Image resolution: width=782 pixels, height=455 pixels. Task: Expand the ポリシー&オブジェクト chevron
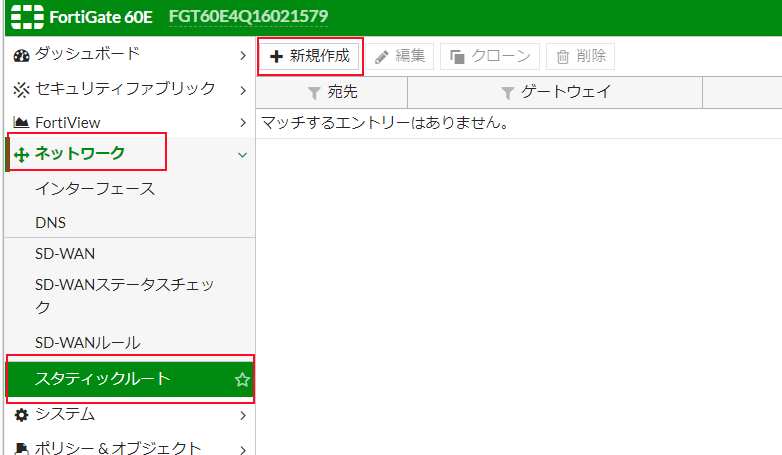[243, 450]
